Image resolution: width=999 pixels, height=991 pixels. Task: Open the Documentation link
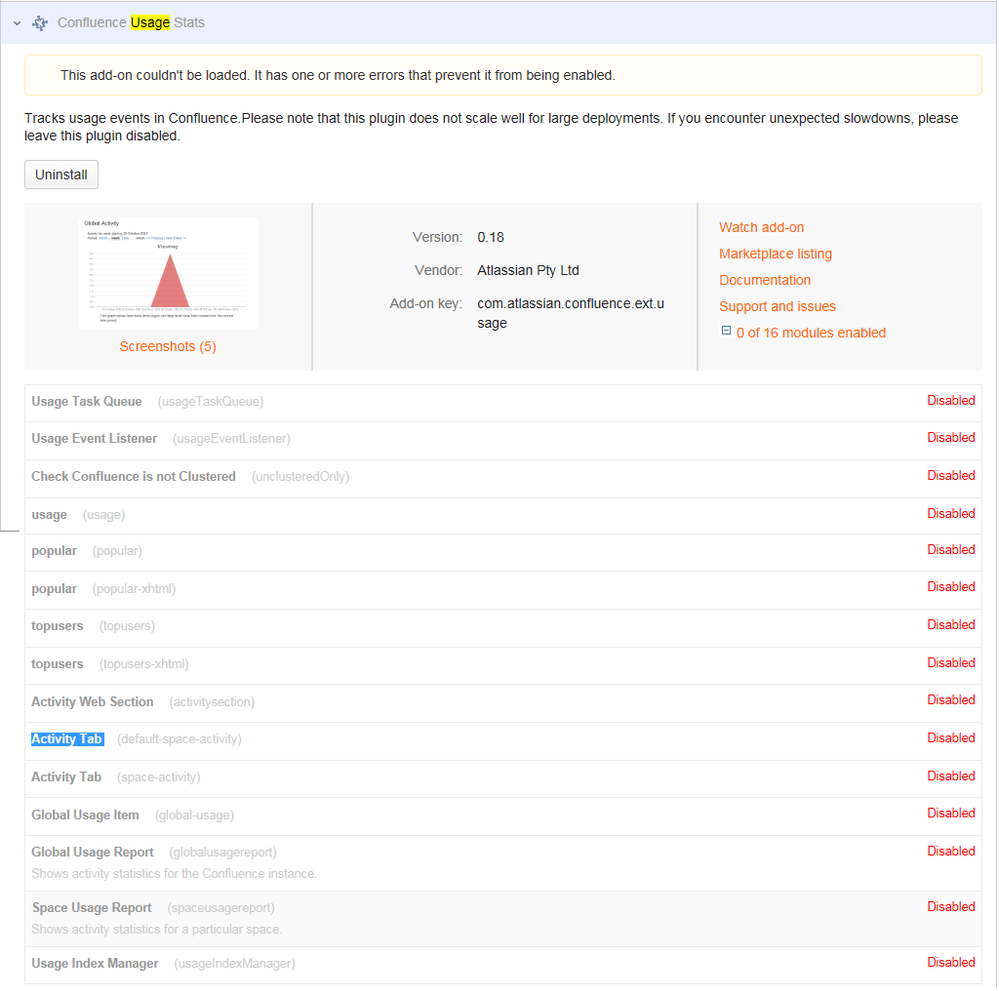pyautogui.click(x=765, y=280)
